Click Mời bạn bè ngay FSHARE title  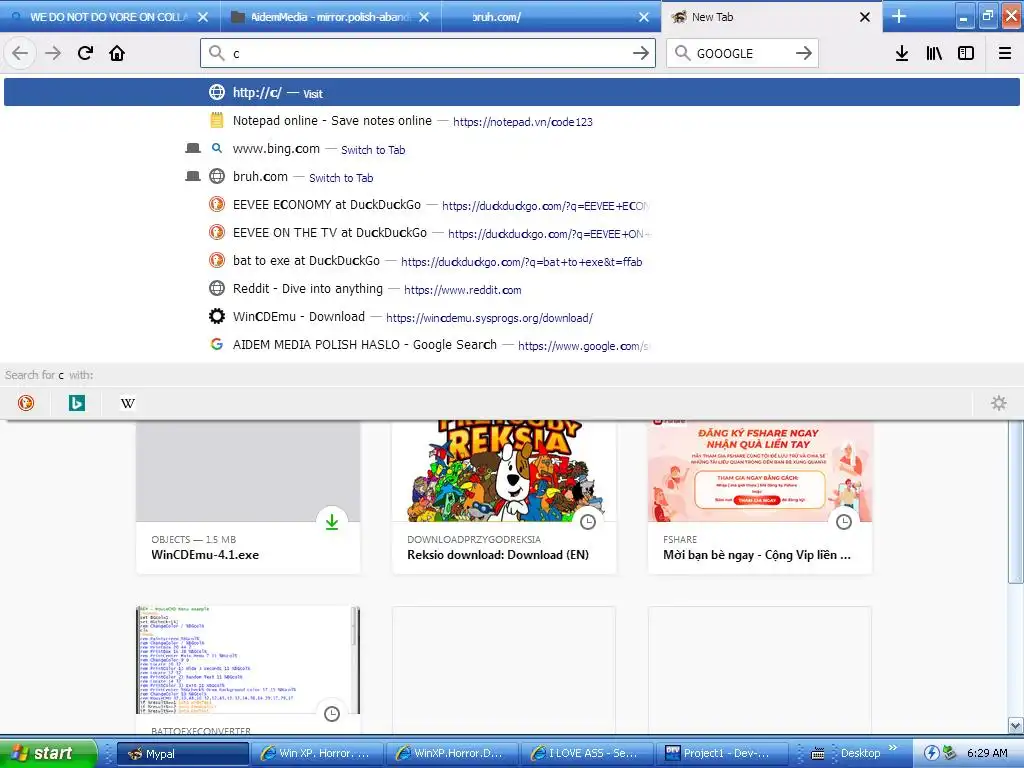(x=757, y=555)
